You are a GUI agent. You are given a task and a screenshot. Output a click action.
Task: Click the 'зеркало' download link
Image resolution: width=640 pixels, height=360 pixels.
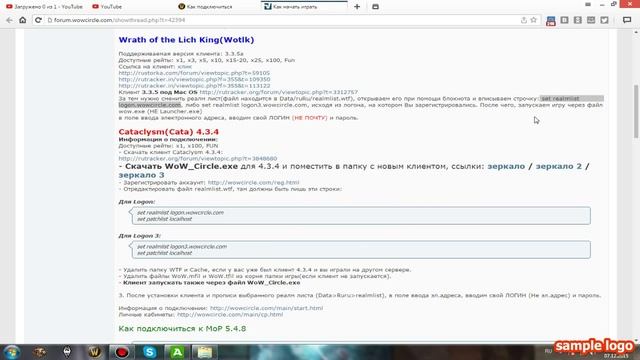point(506,167)
